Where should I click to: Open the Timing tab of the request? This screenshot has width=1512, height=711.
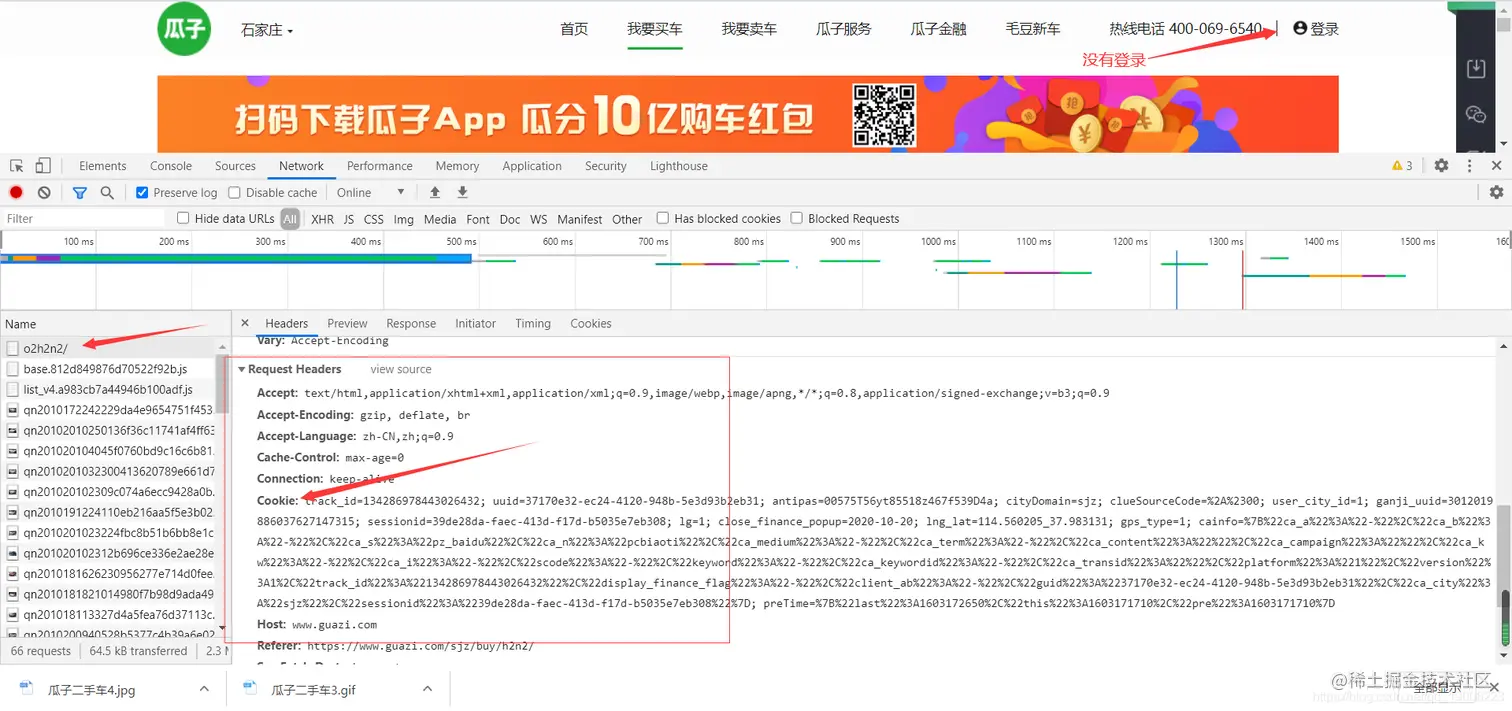coord(532,323)
